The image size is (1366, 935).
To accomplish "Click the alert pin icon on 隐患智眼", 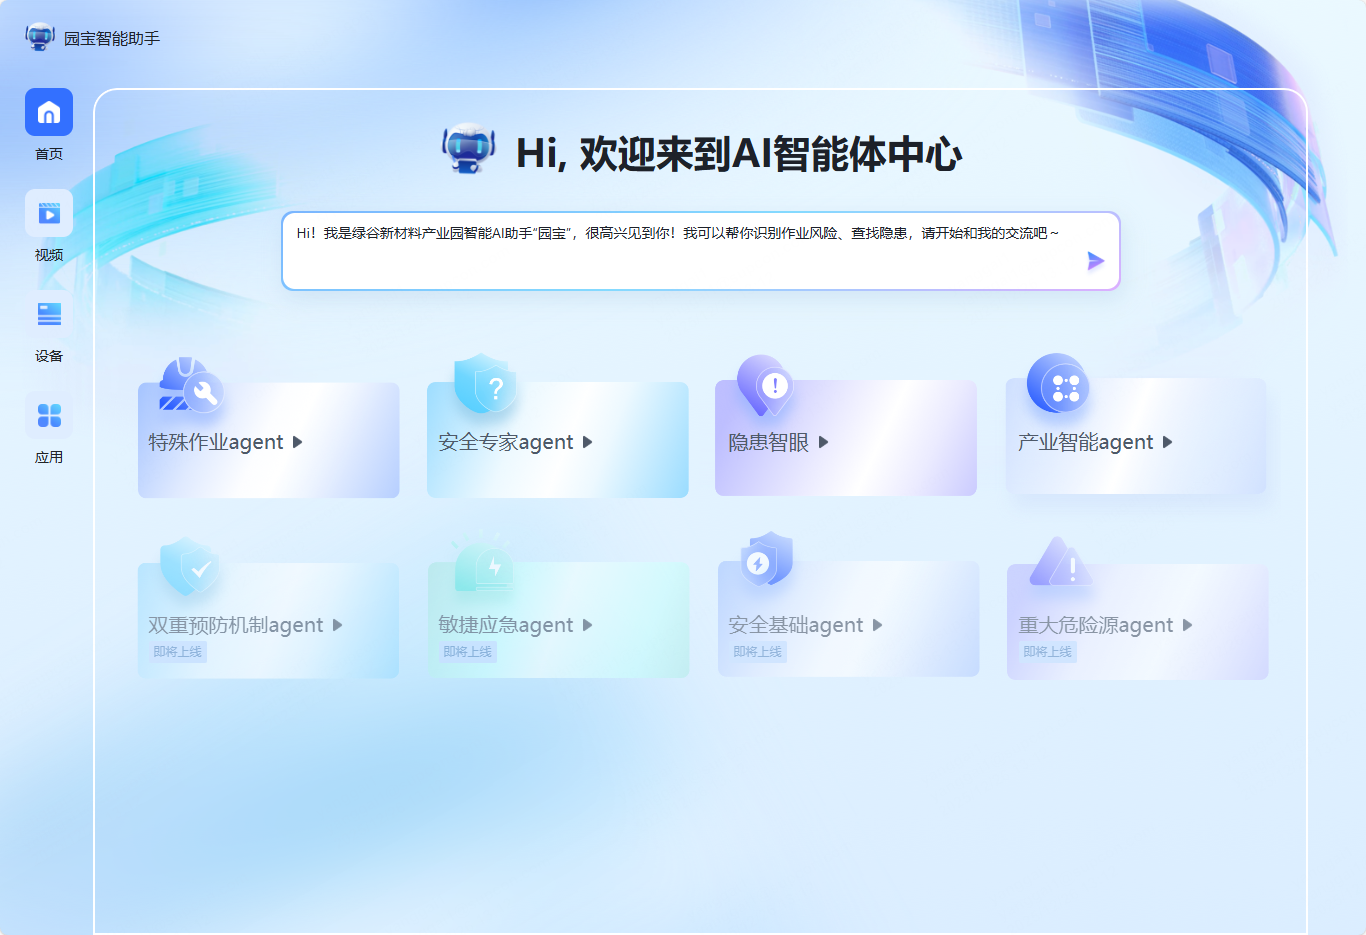I will point(766,385).
